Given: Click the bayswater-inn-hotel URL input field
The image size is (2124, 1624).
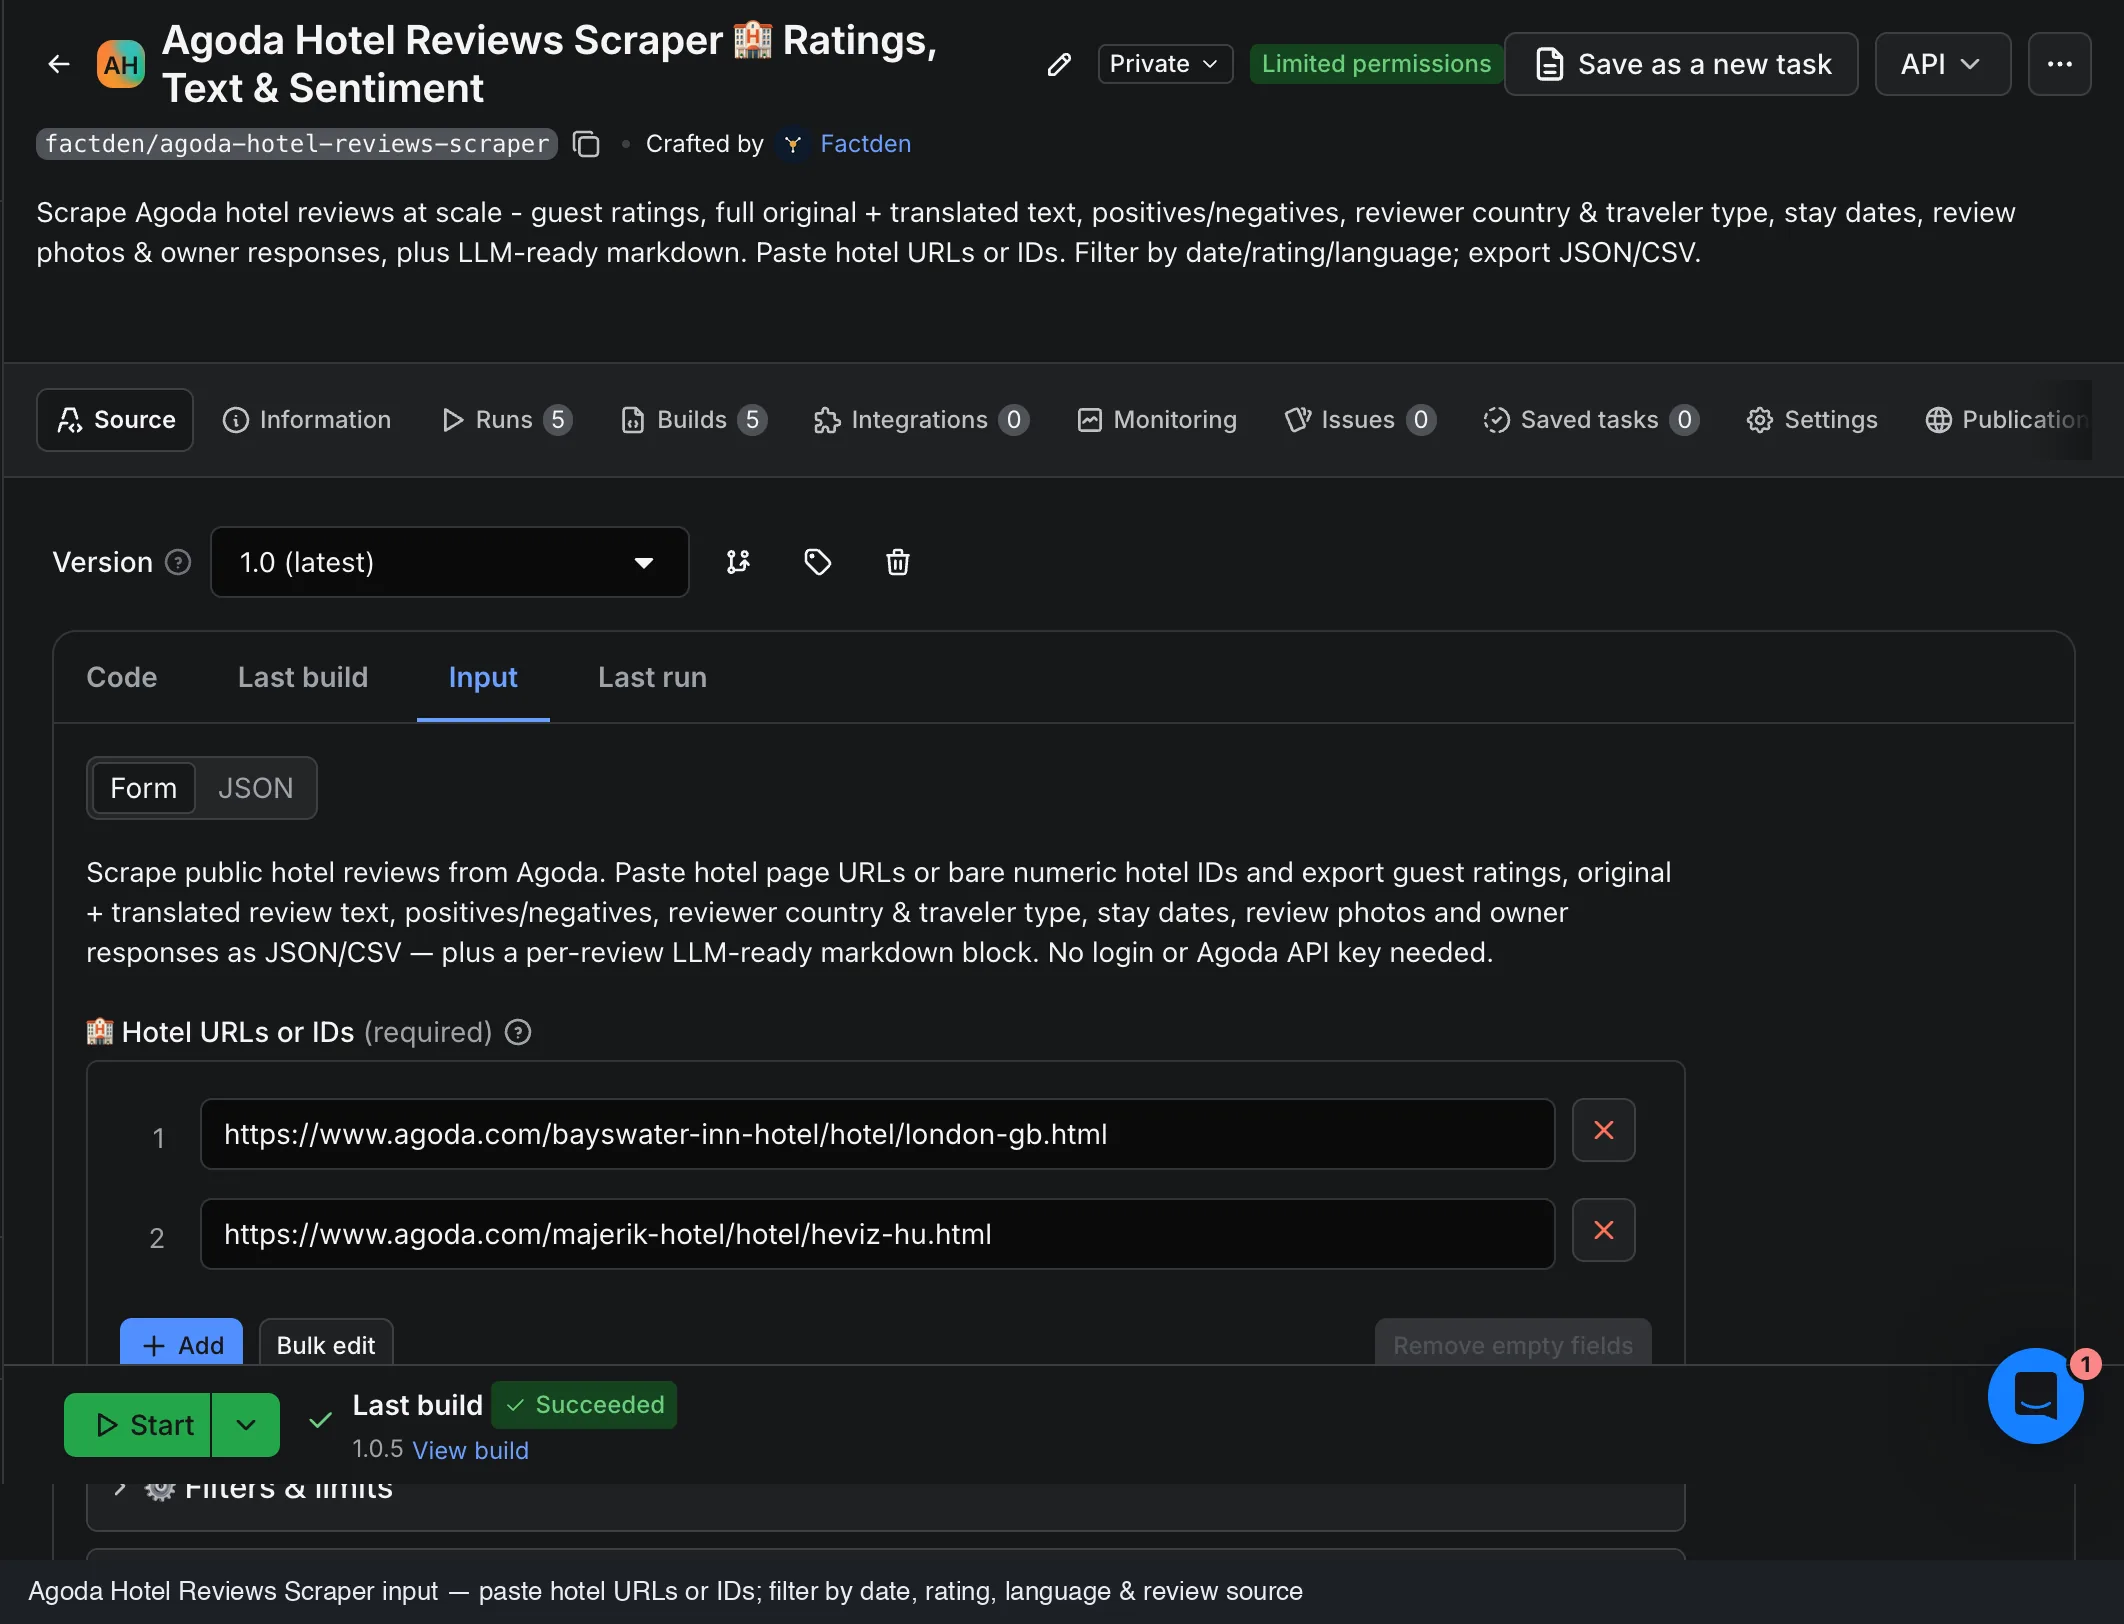Looking at the screenshot, I should [x=878, y=1134].
